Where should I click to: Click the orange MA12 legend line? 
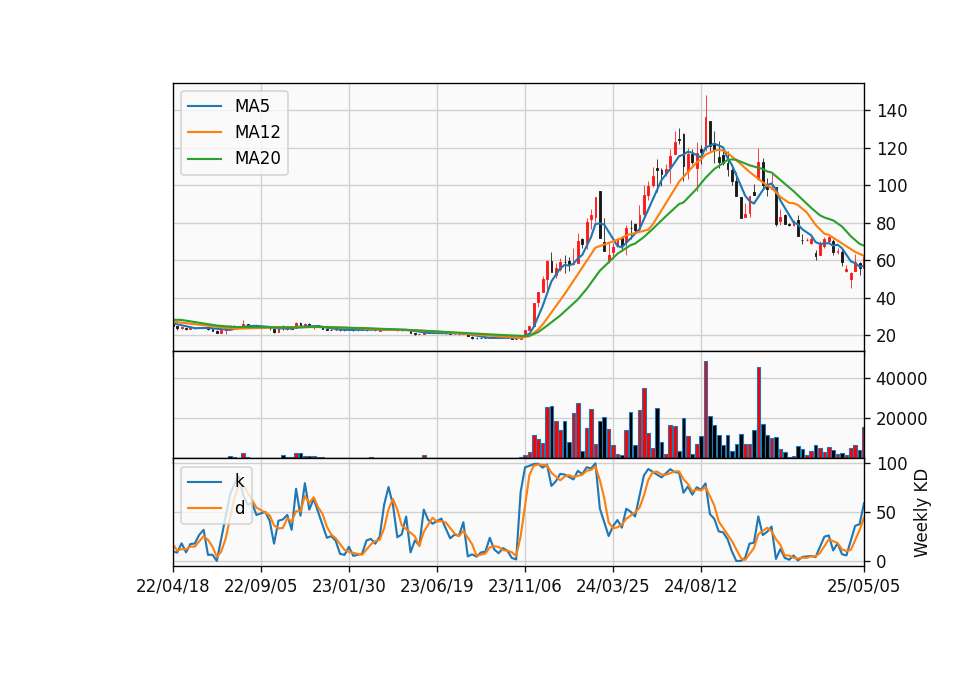(204, 132)
